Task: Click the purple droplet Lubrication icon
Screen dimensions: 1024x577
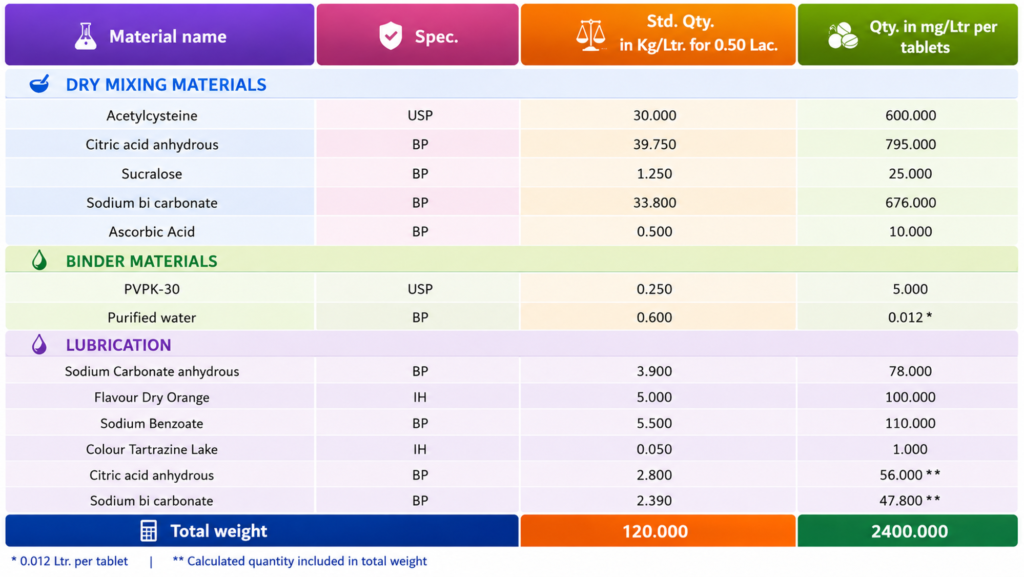Action: [x=39, y=344]
